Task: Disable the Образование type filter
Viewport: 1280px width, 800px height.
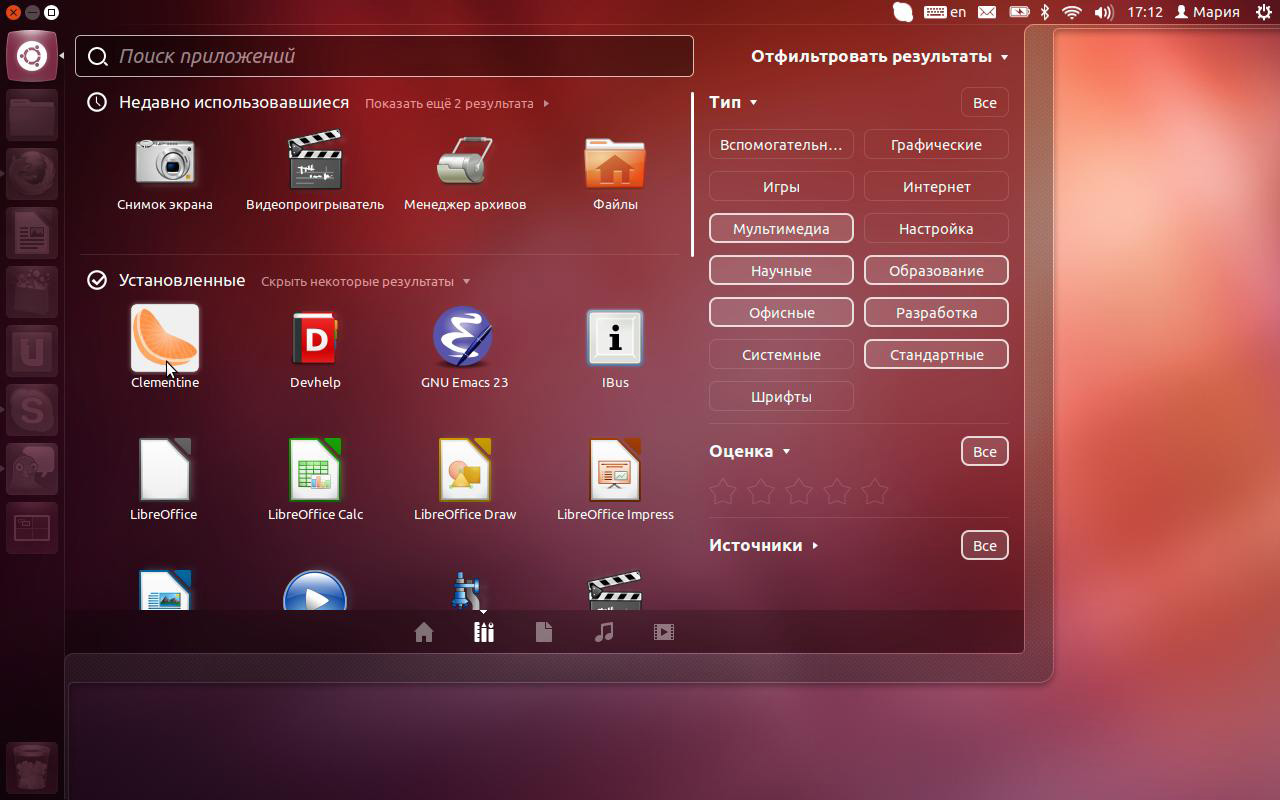Action: click(x=936, y=271)
